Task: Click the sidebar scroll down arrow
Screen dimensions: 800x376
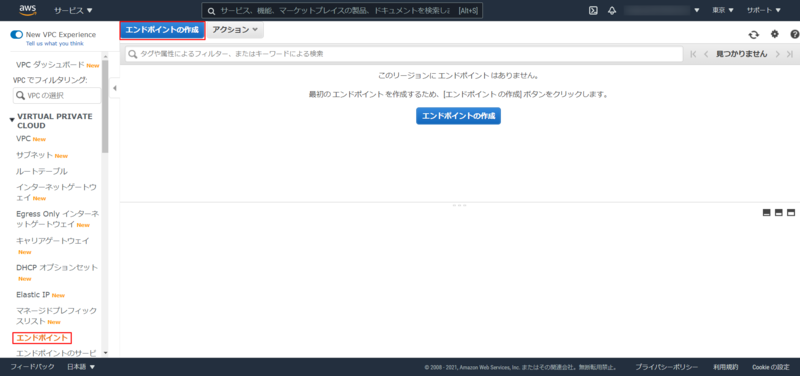Action: click(105, 353)
